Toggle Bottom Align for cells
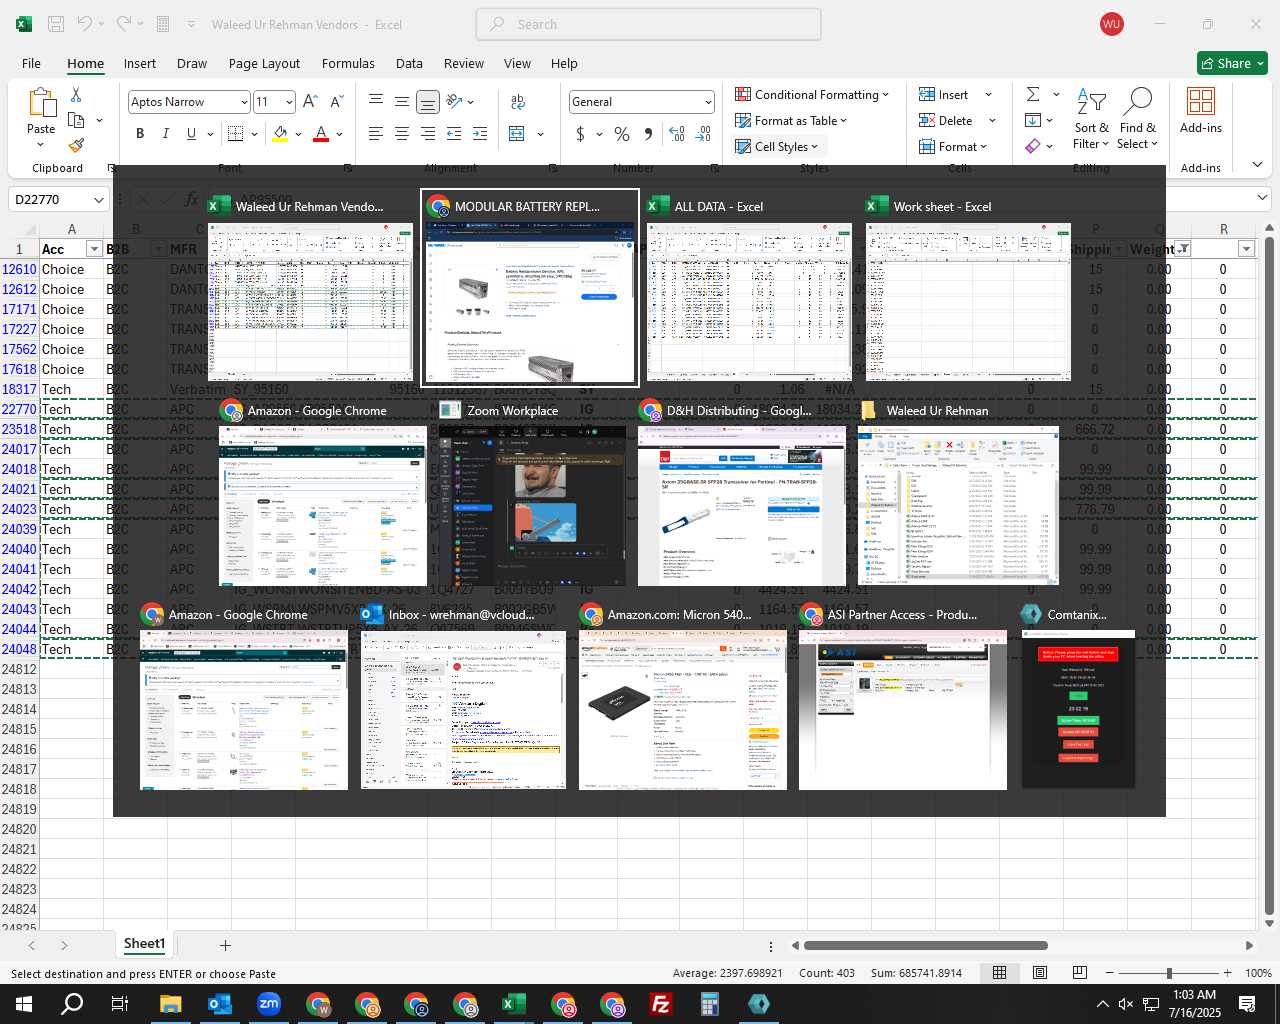The width and height of the screenshot is (1280, 1024). pos(428,102)
